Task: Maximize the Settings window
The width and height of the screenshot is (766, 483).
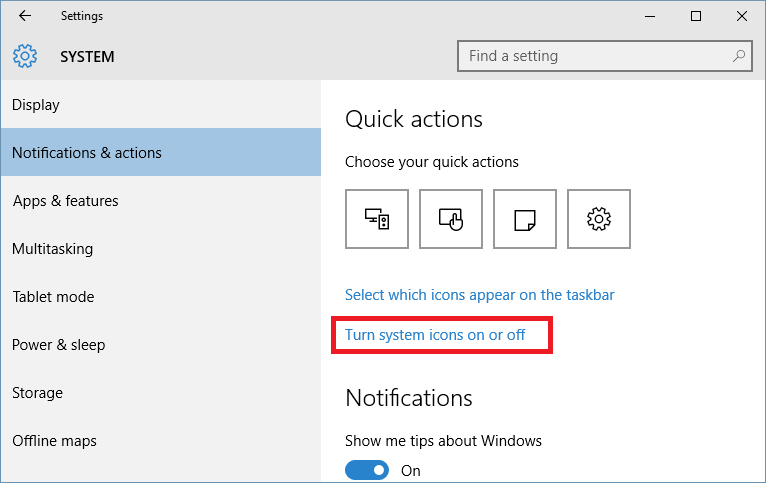Action: coord(696,16)
